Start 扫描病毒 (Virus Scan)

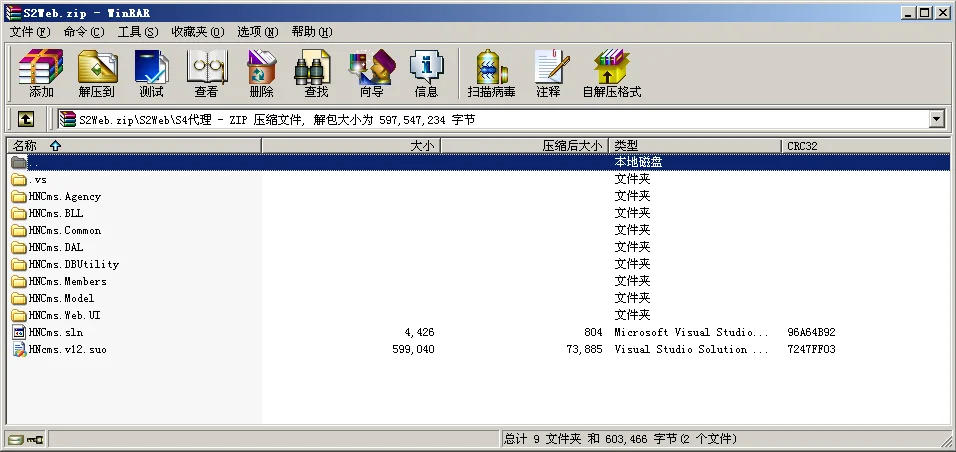tap(491, 73)
